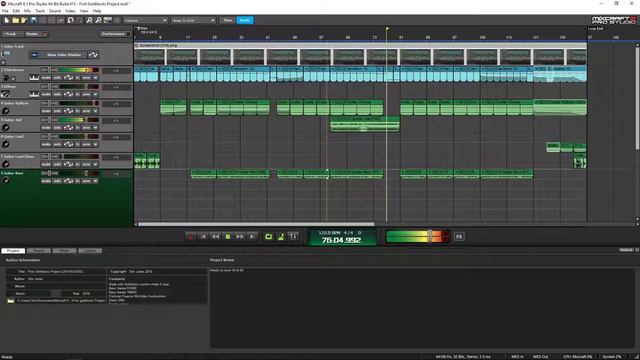Create a new project with the toolbar icon
The image size is (640, 360).
pyautogui.click(x=7, y=20)
